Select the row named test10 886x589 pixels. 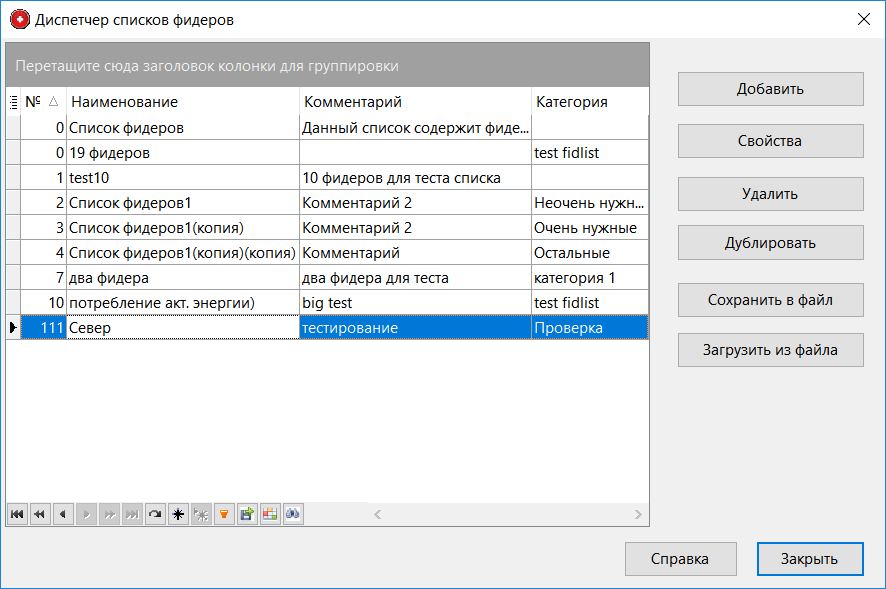(x=182, y=178)
